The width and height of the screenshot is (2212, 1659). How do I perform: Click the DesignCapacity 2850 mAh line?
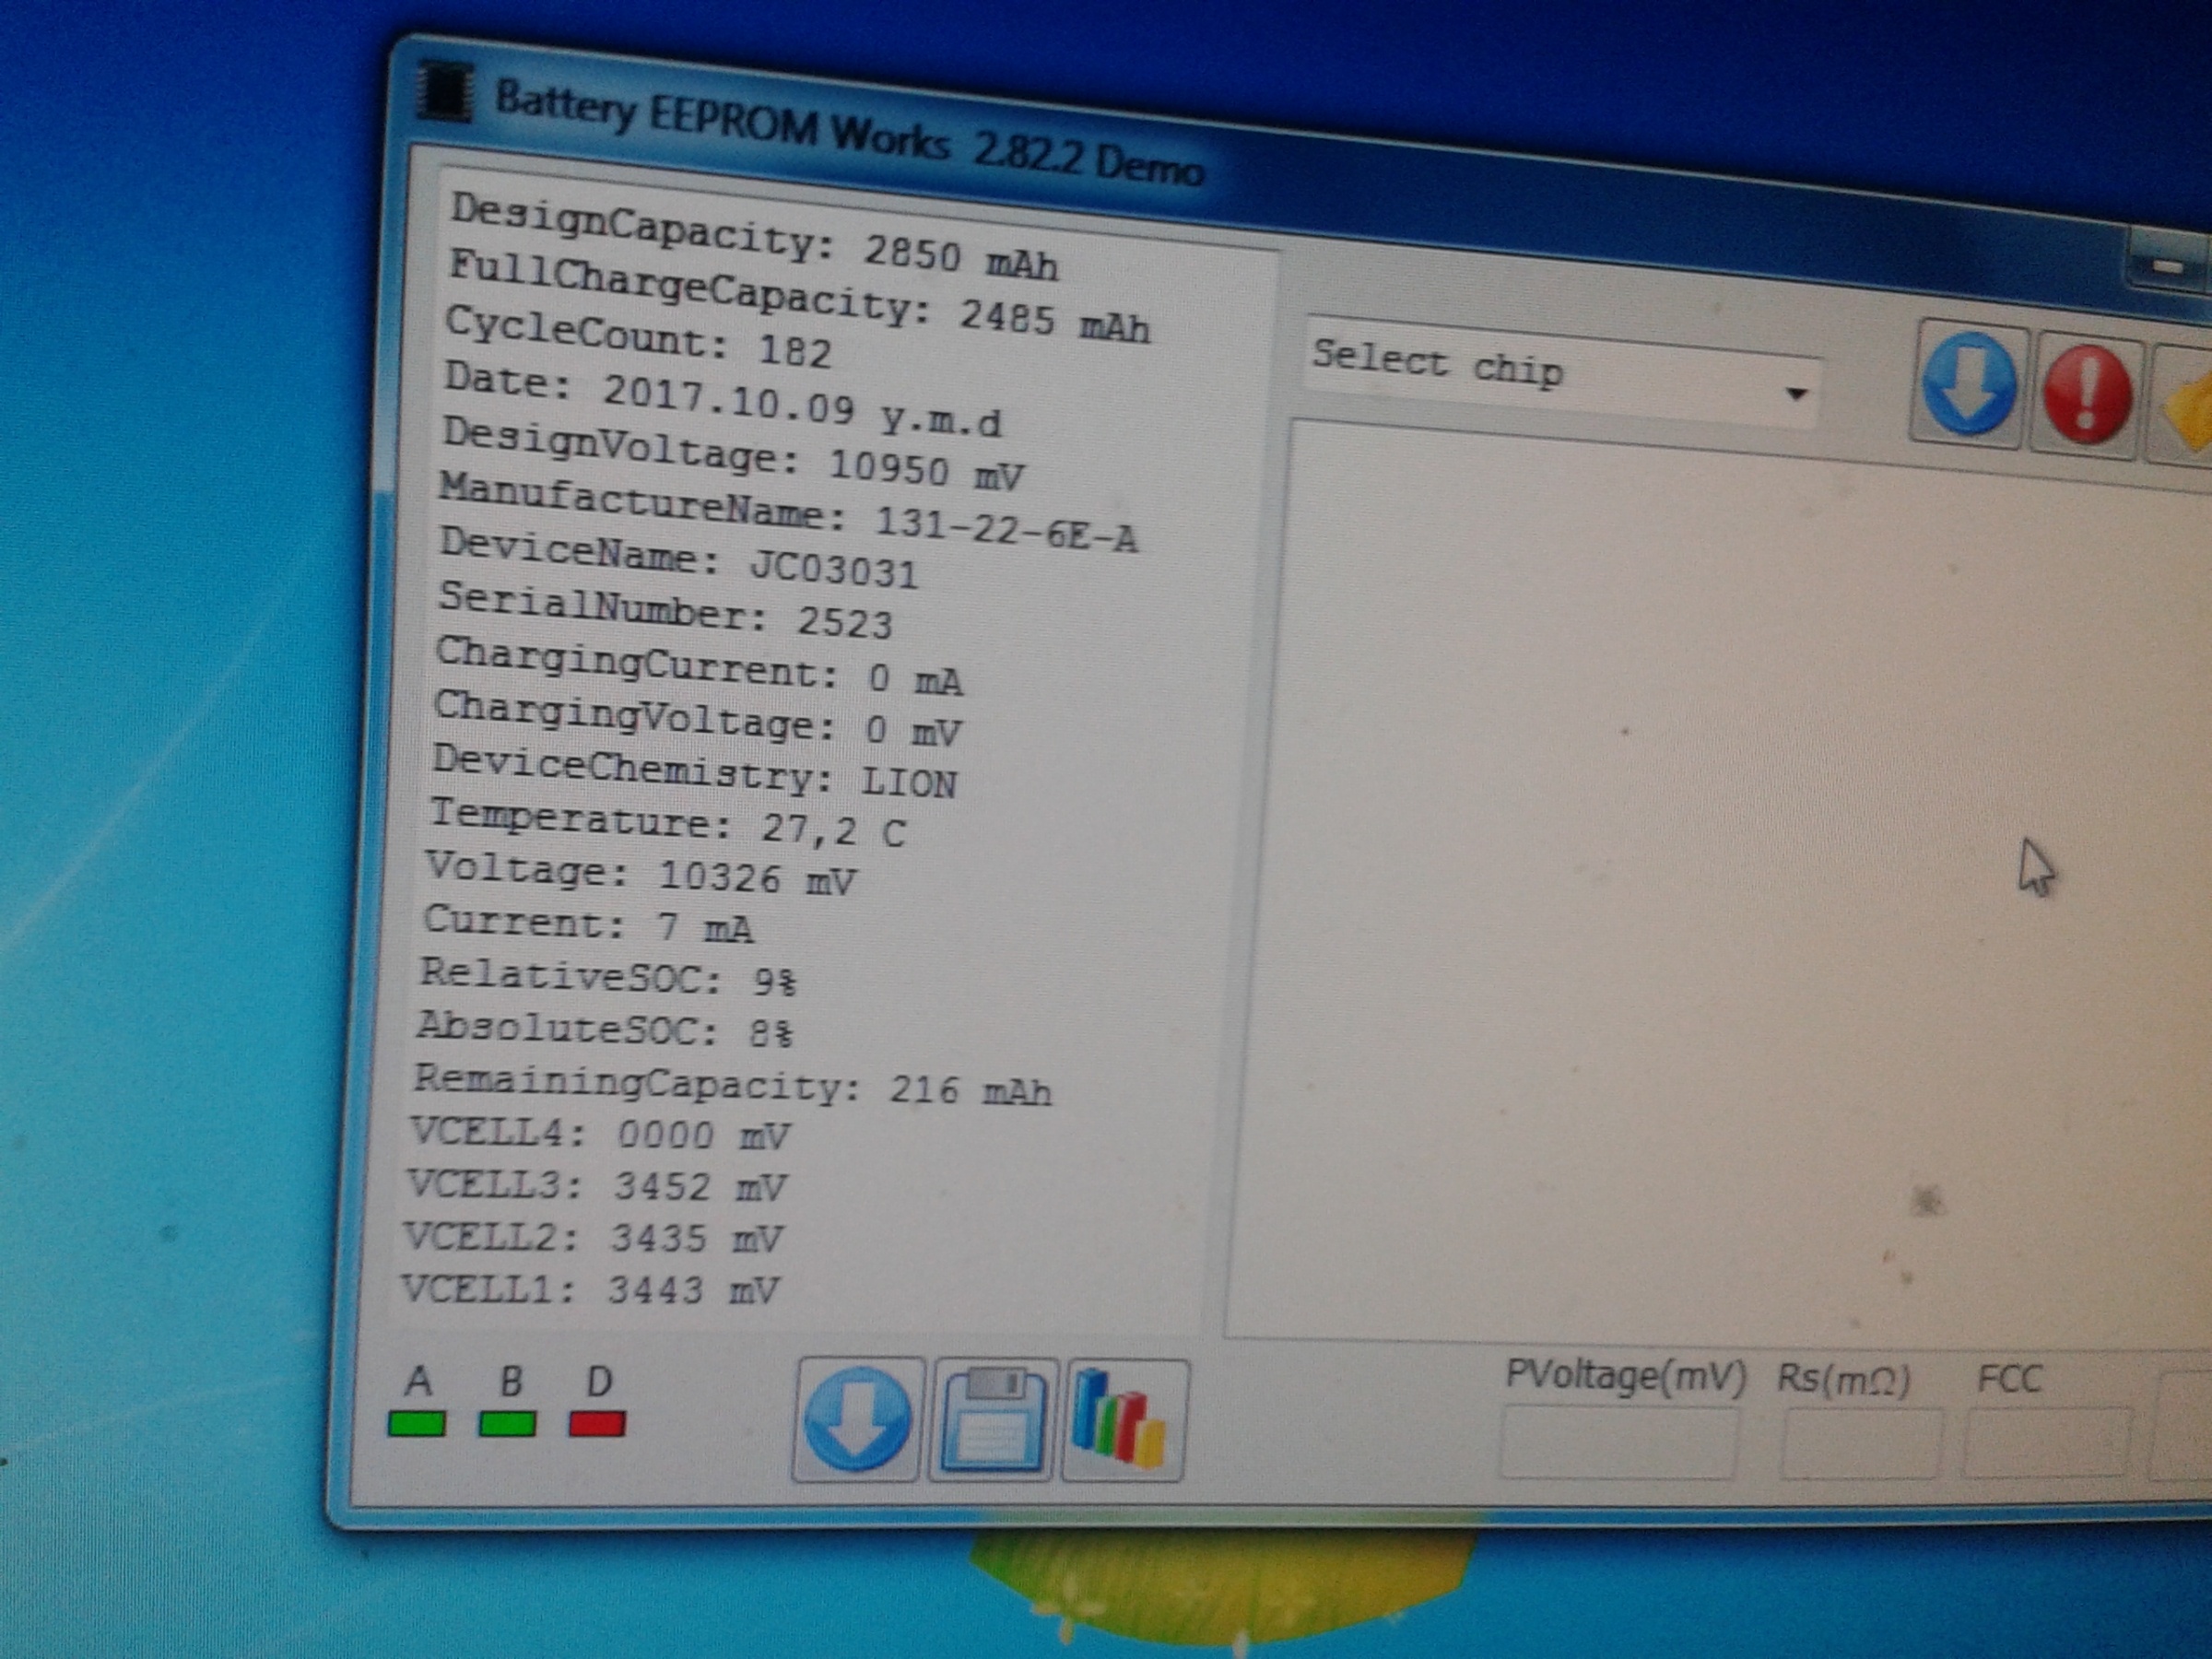click(x=753, y=236)
